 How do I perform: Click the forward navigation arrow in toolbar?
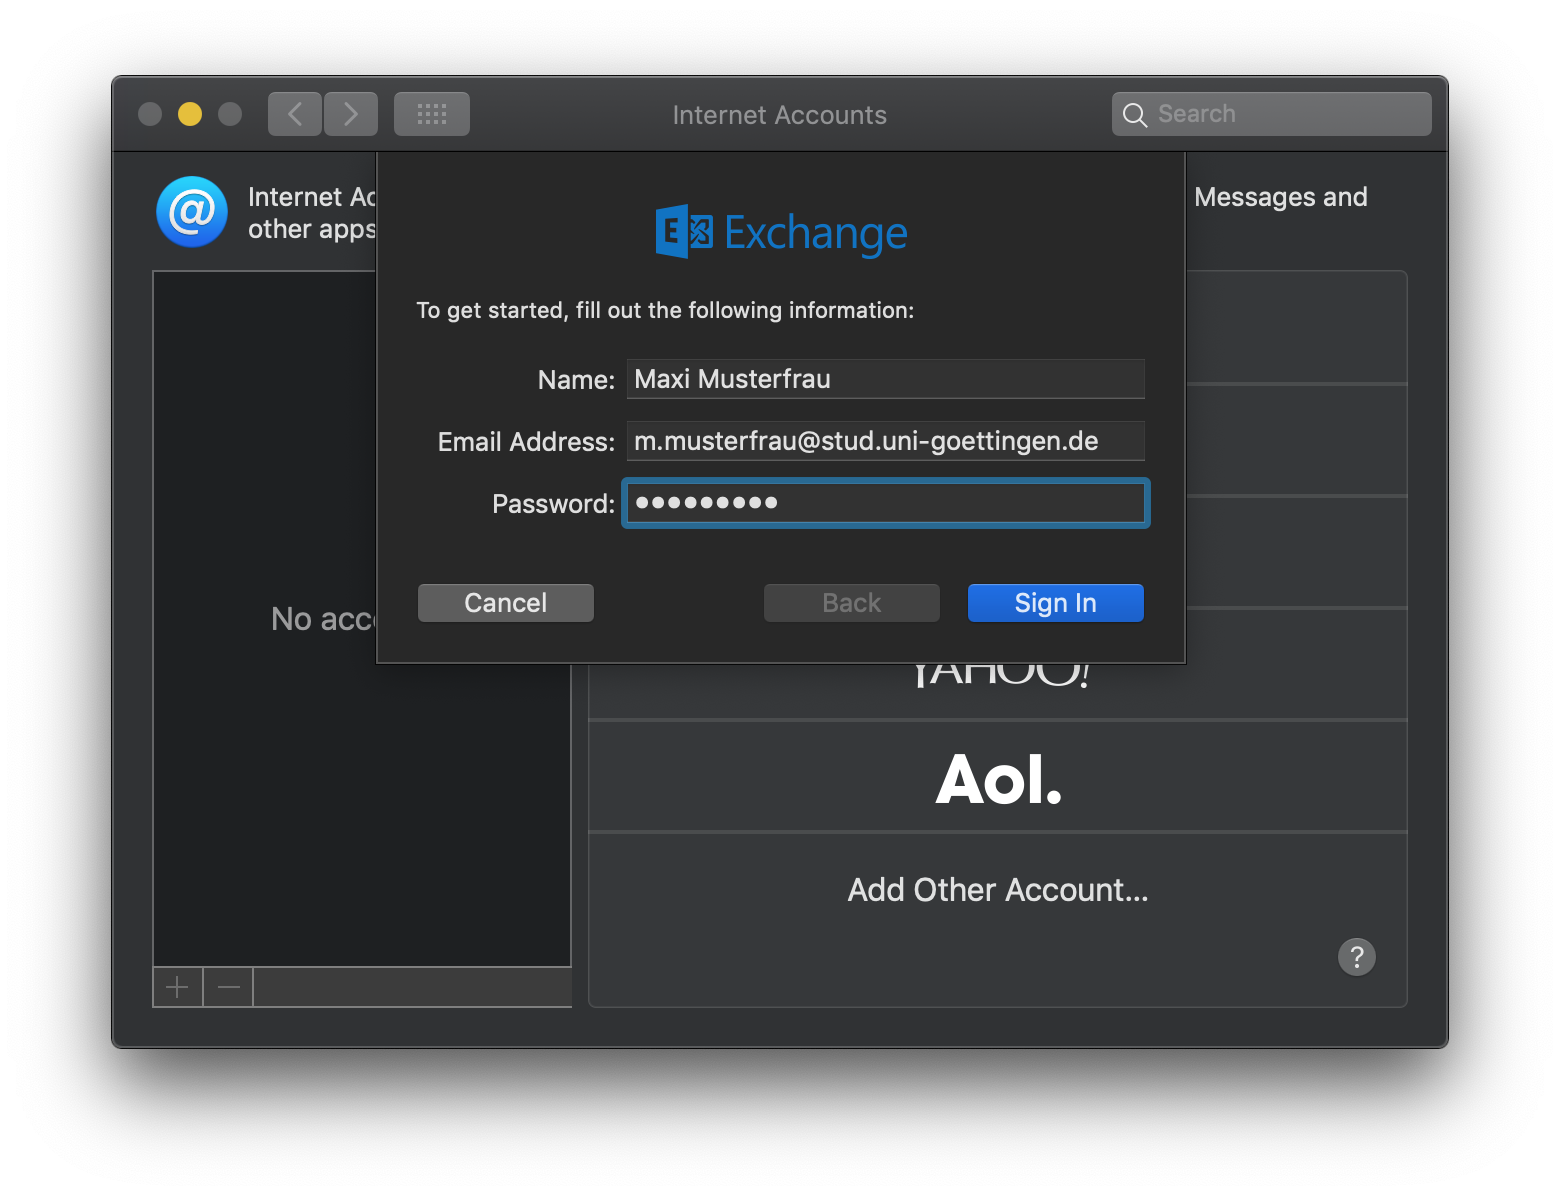click(351, 114)
